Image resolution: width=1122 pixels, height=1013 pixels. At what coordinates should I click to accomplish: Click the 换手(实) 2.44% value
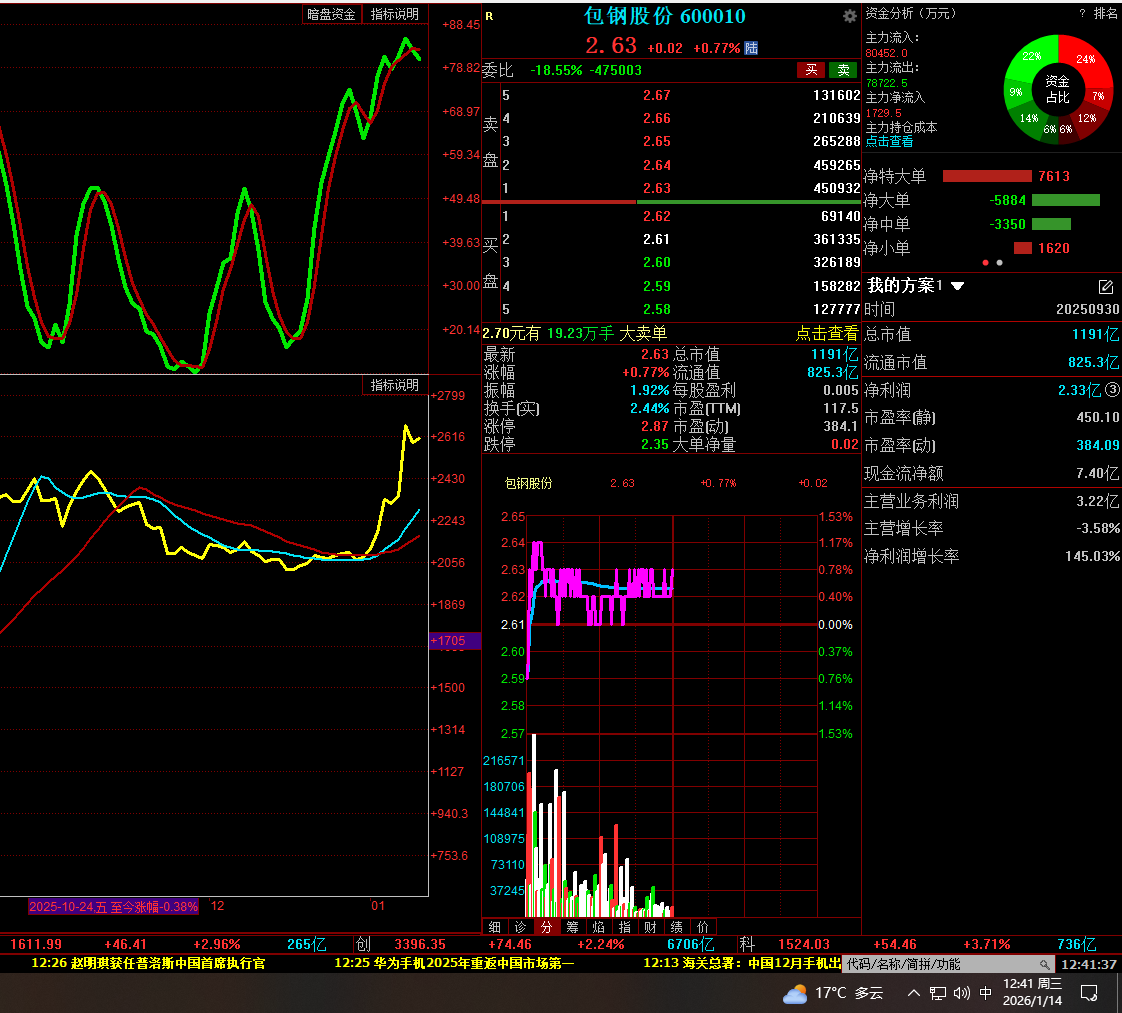pos(649,408)
